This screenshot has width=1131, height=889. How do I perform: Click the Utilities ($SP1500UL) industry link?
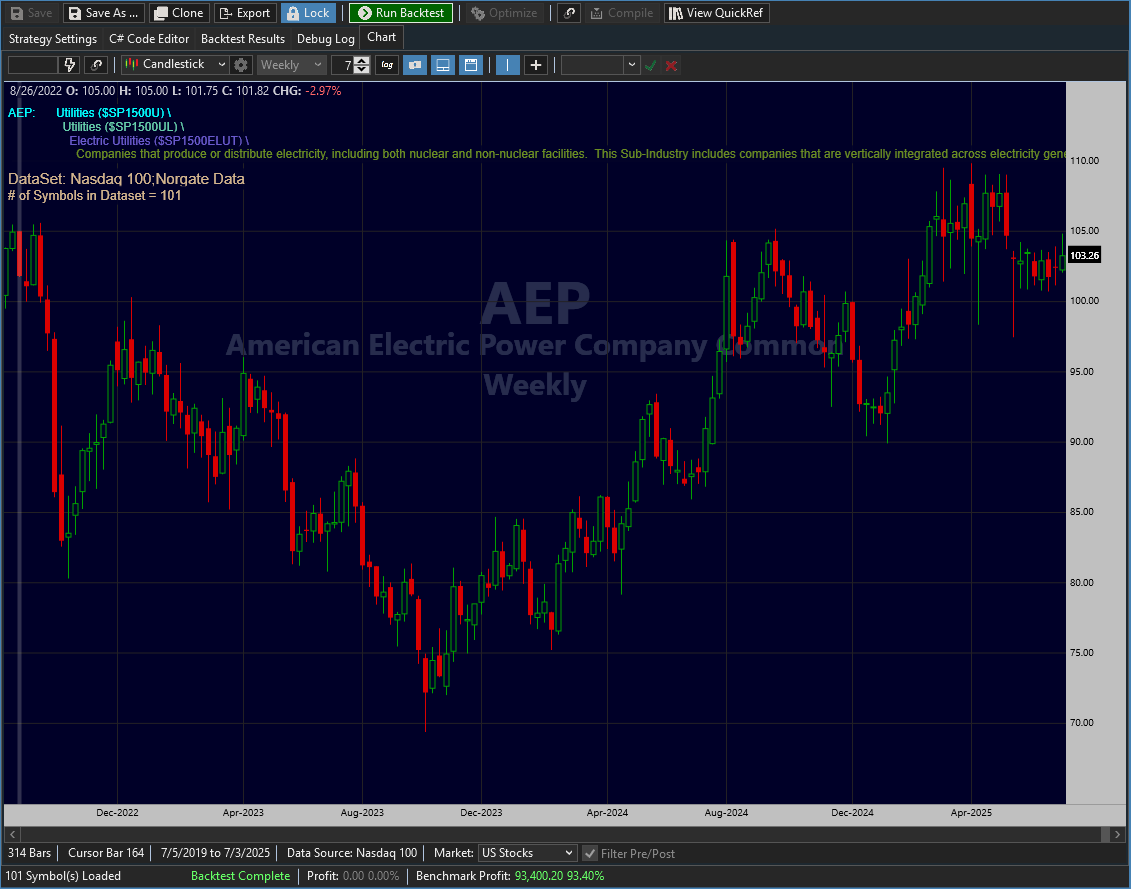123,126
